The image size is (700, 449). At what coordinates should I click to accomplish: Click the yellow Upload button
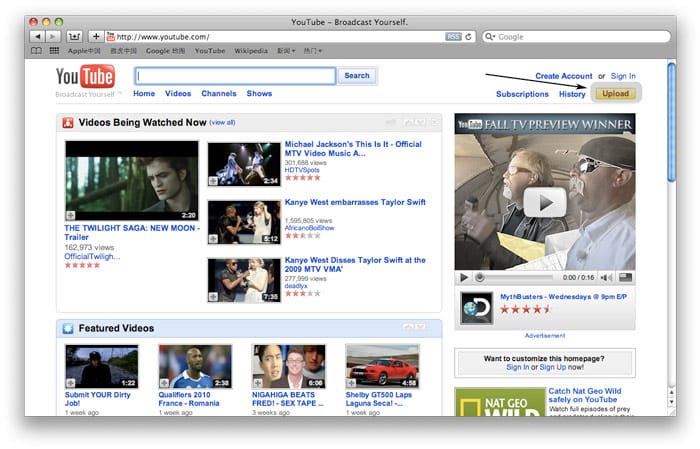pyautogui.click(x=615, y=94)
